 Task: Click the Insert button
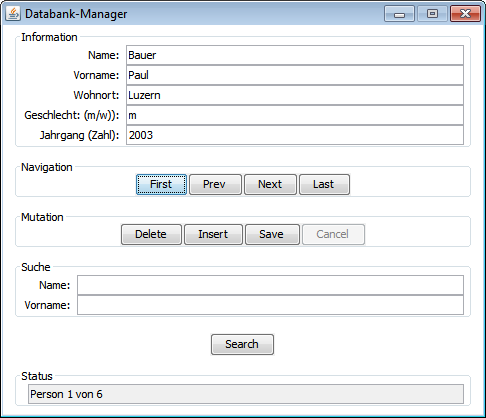click(213, 234)
